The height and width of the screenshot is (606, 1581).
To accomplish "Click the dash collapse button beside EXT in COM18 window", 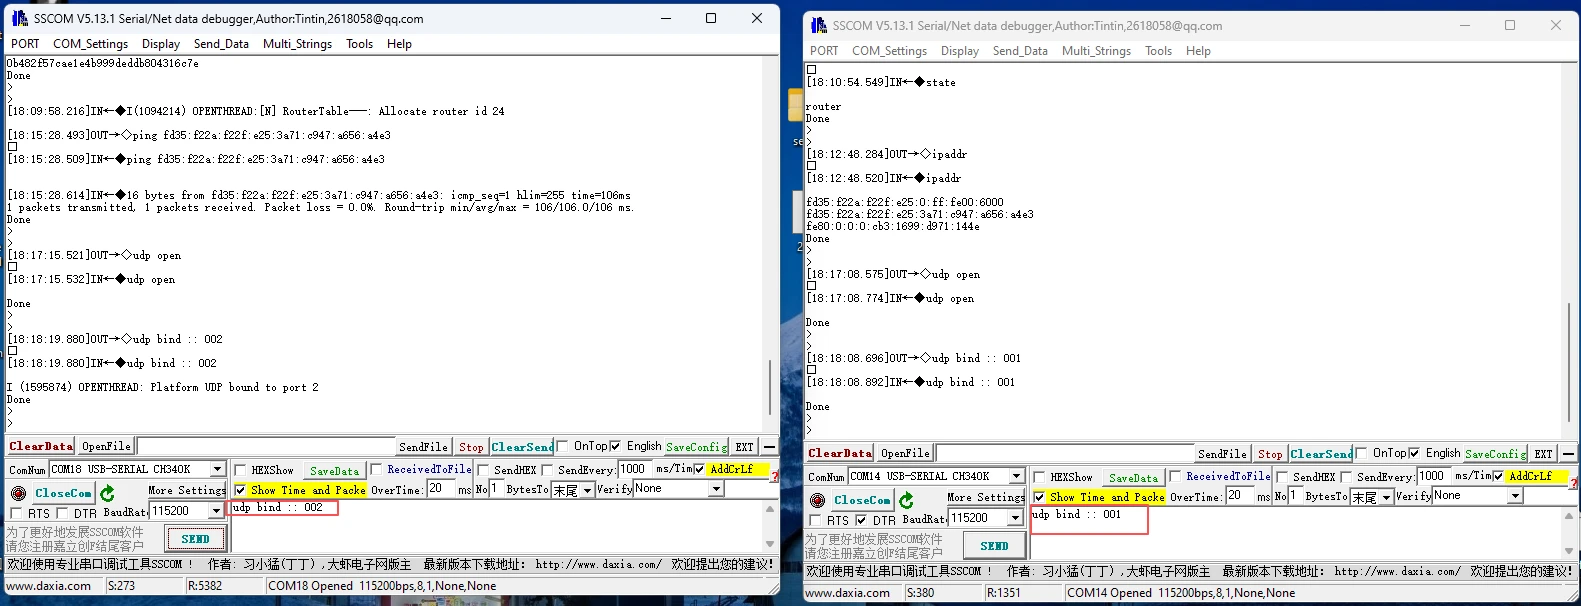I will tap(769, 447).
